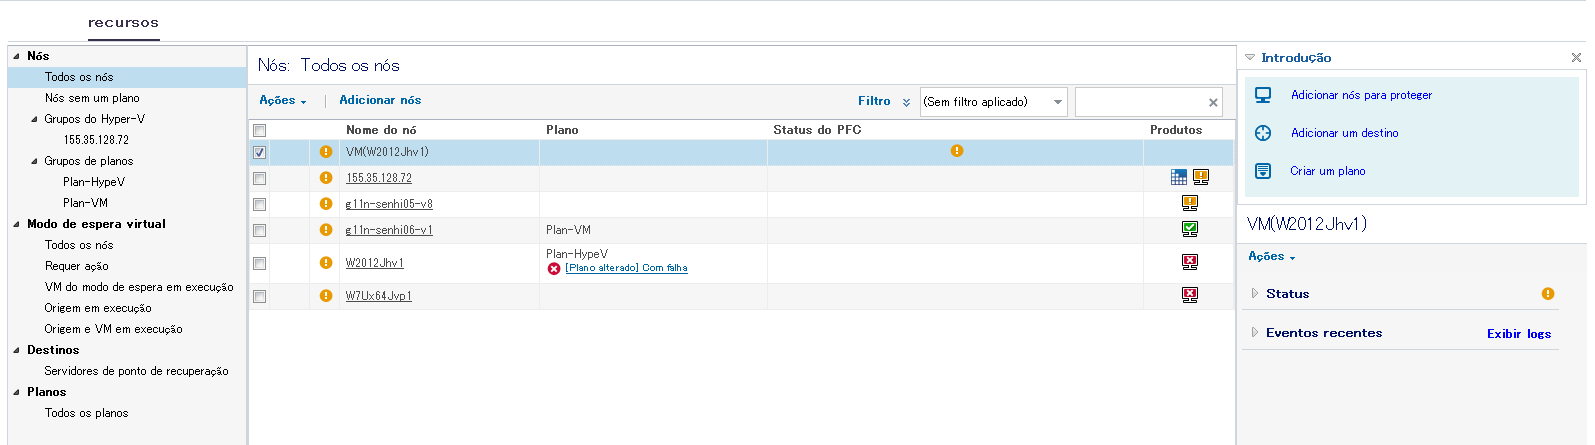Click the plan icon beside Criar um plano

(x=1263, y=171)
